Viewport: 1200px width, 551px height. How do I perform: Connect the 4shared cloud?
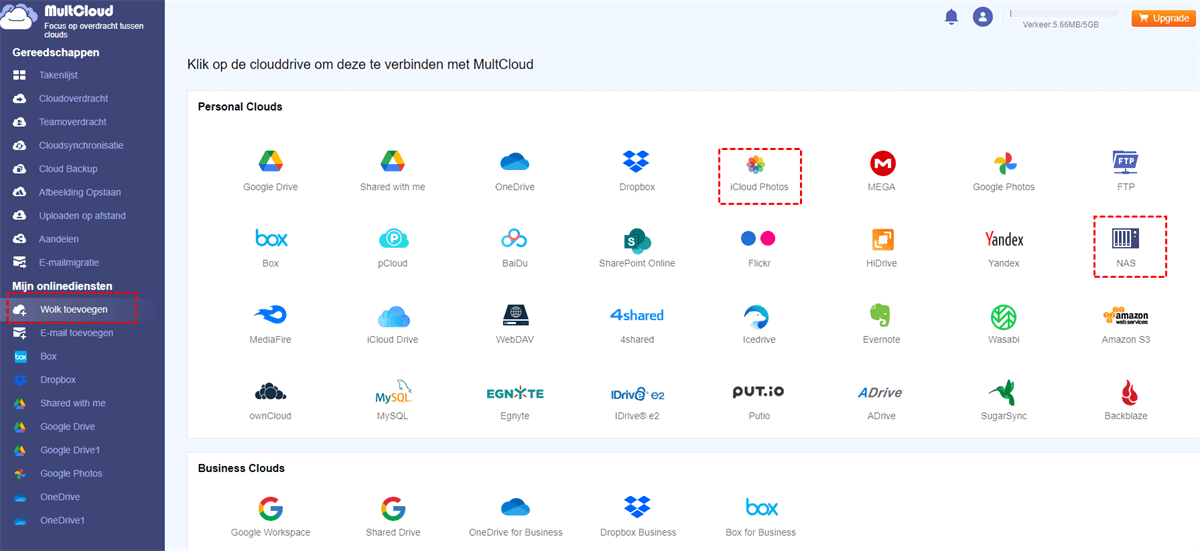[637, 315]
